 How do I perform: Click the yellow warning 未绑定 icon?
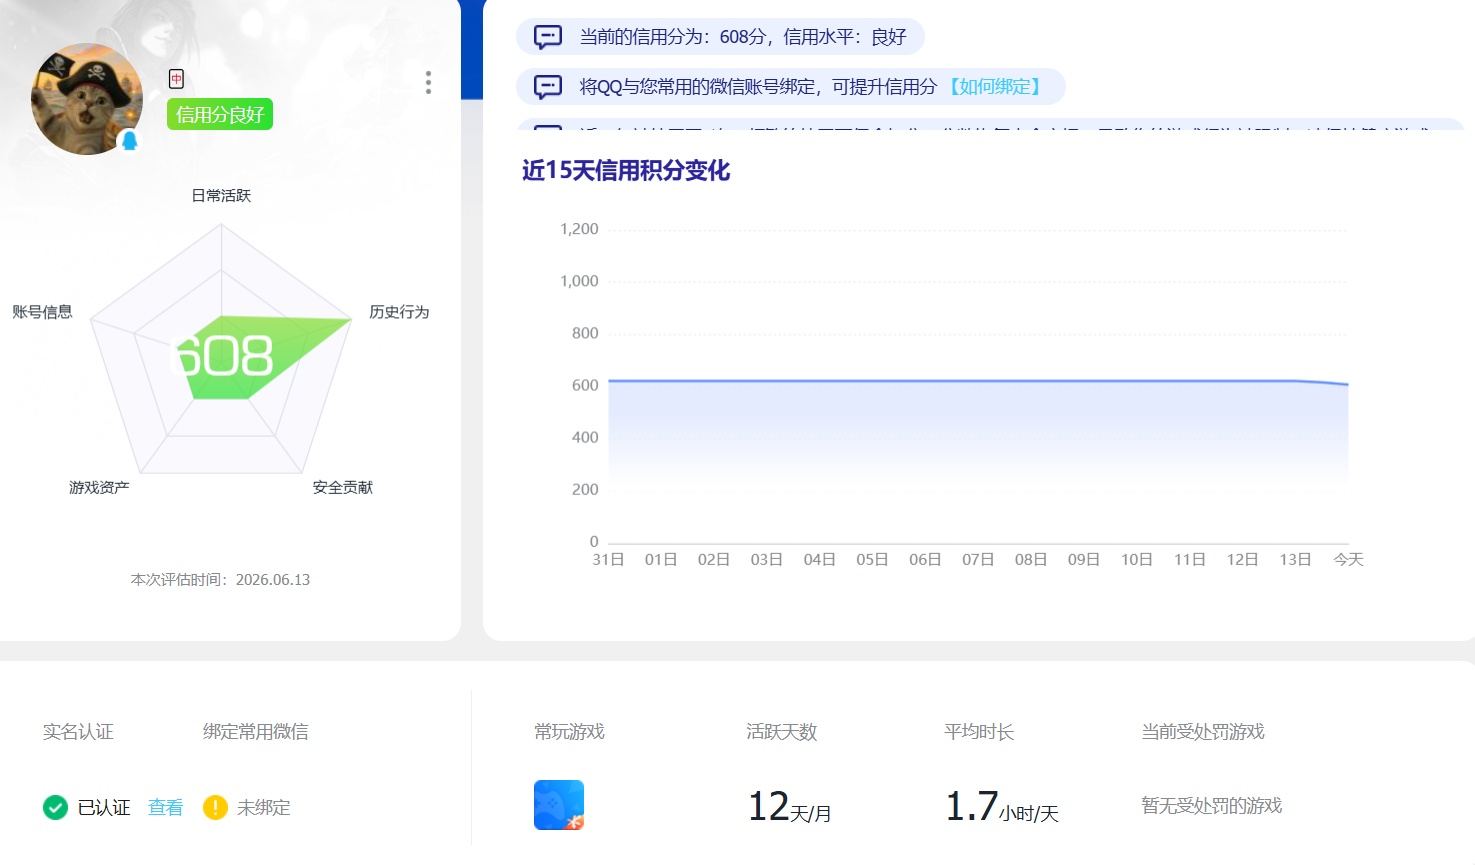pos(215,807)
